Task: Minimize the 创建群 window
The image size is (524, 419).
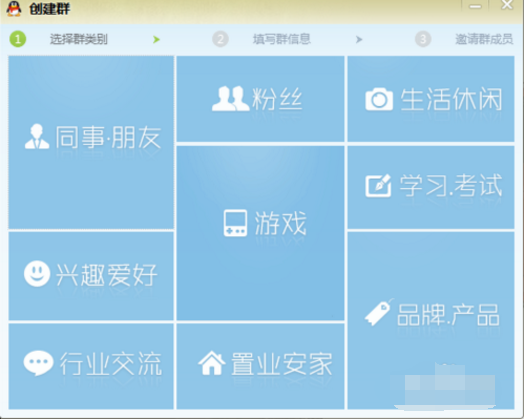Action: [x=475, y=7]
